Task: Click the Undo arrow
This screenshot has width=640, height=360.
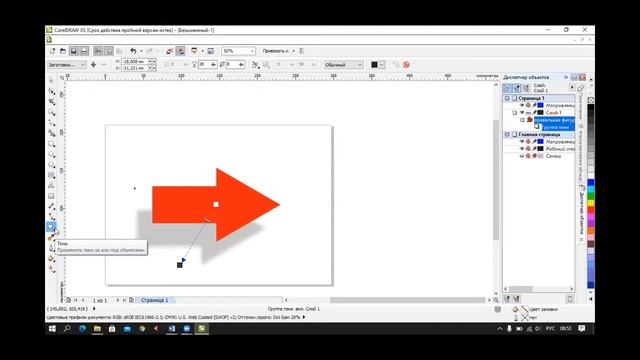Action: click(x=133, y=51)
